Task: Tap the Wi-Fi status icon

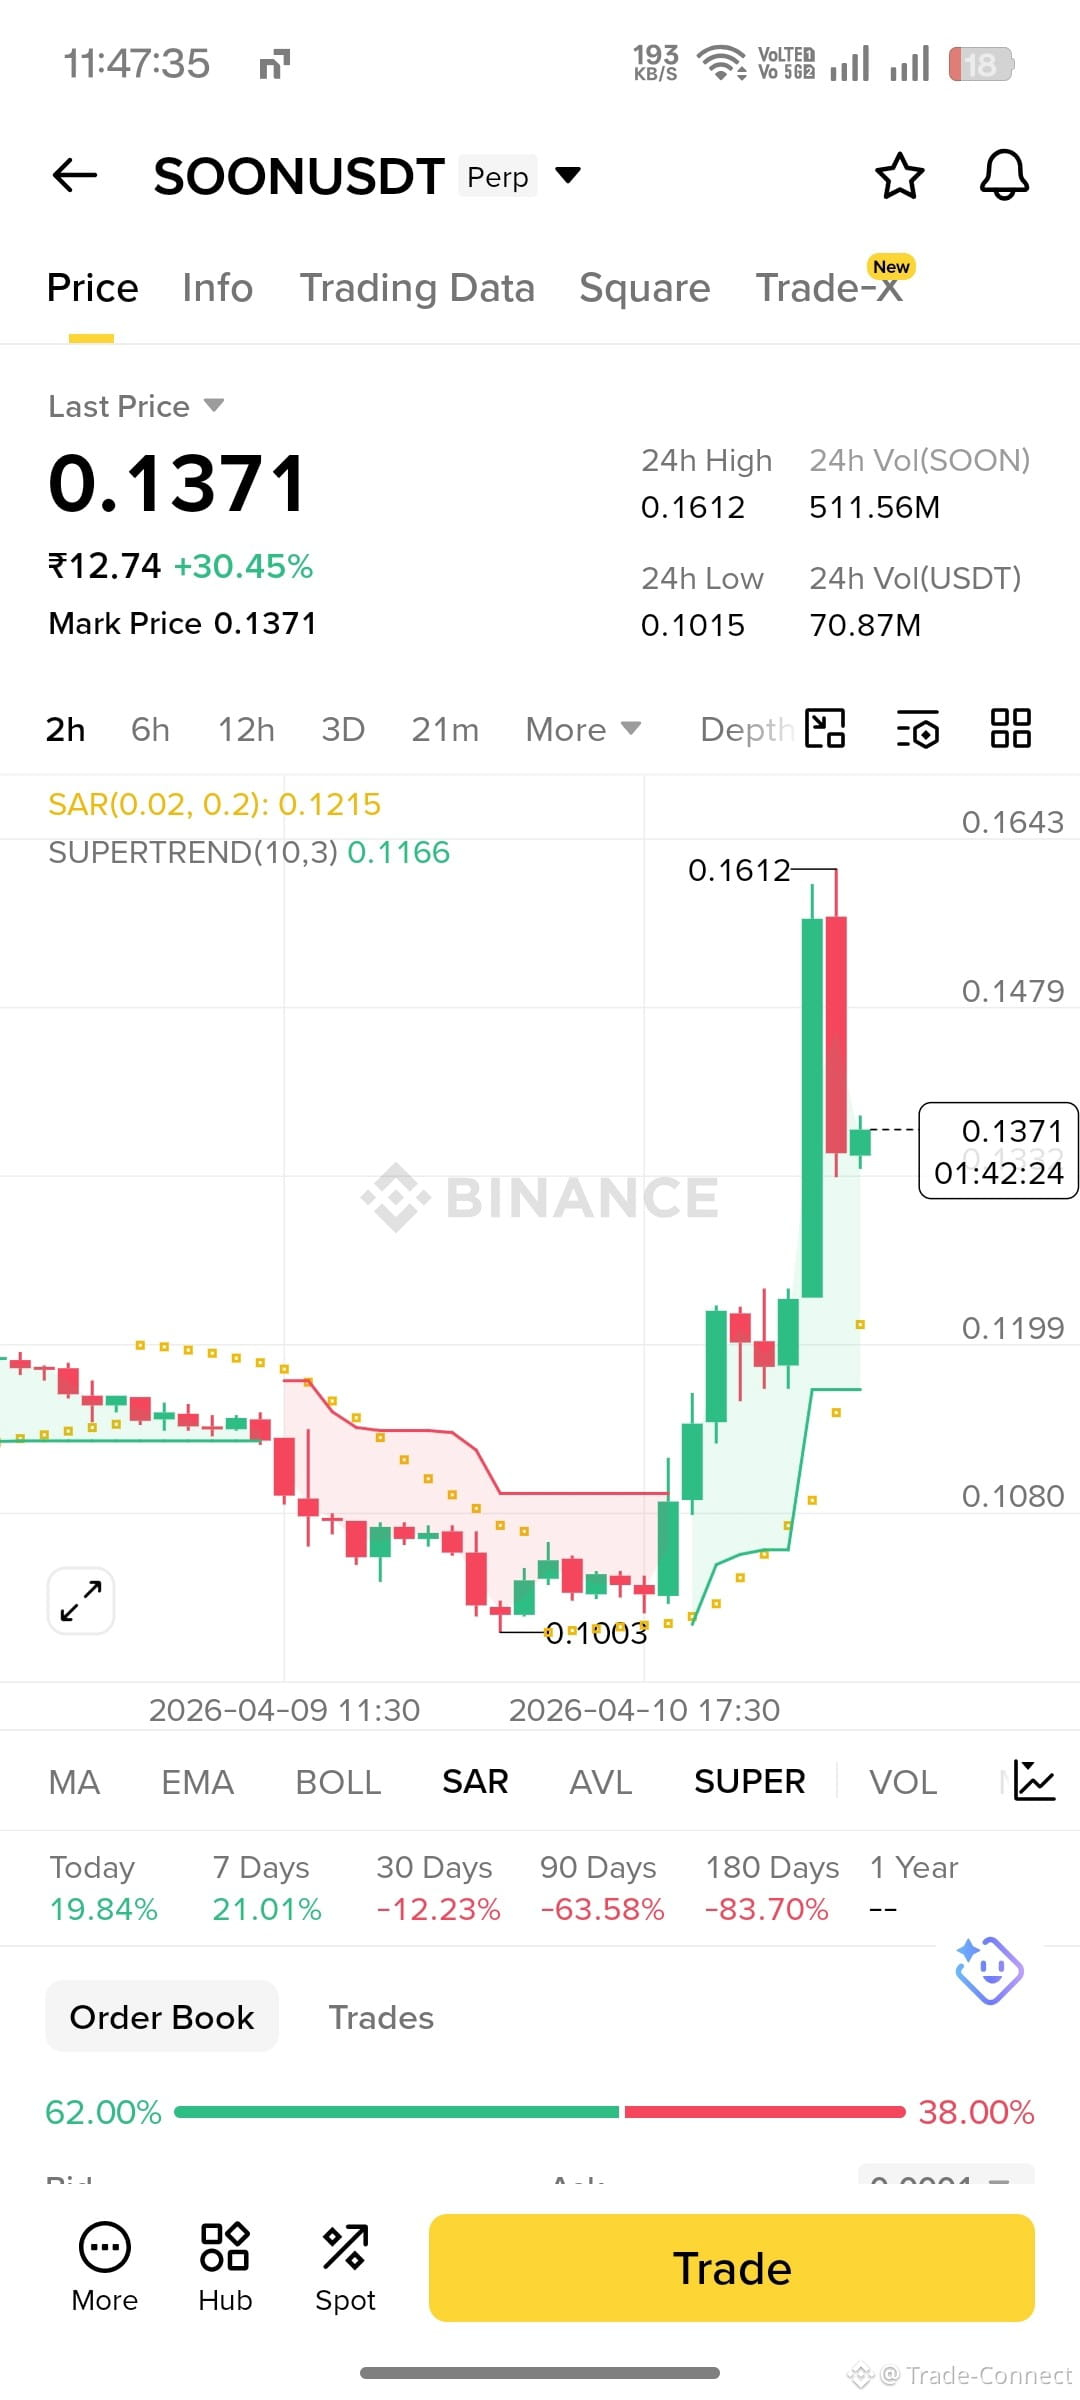Action: coord(721,63)
